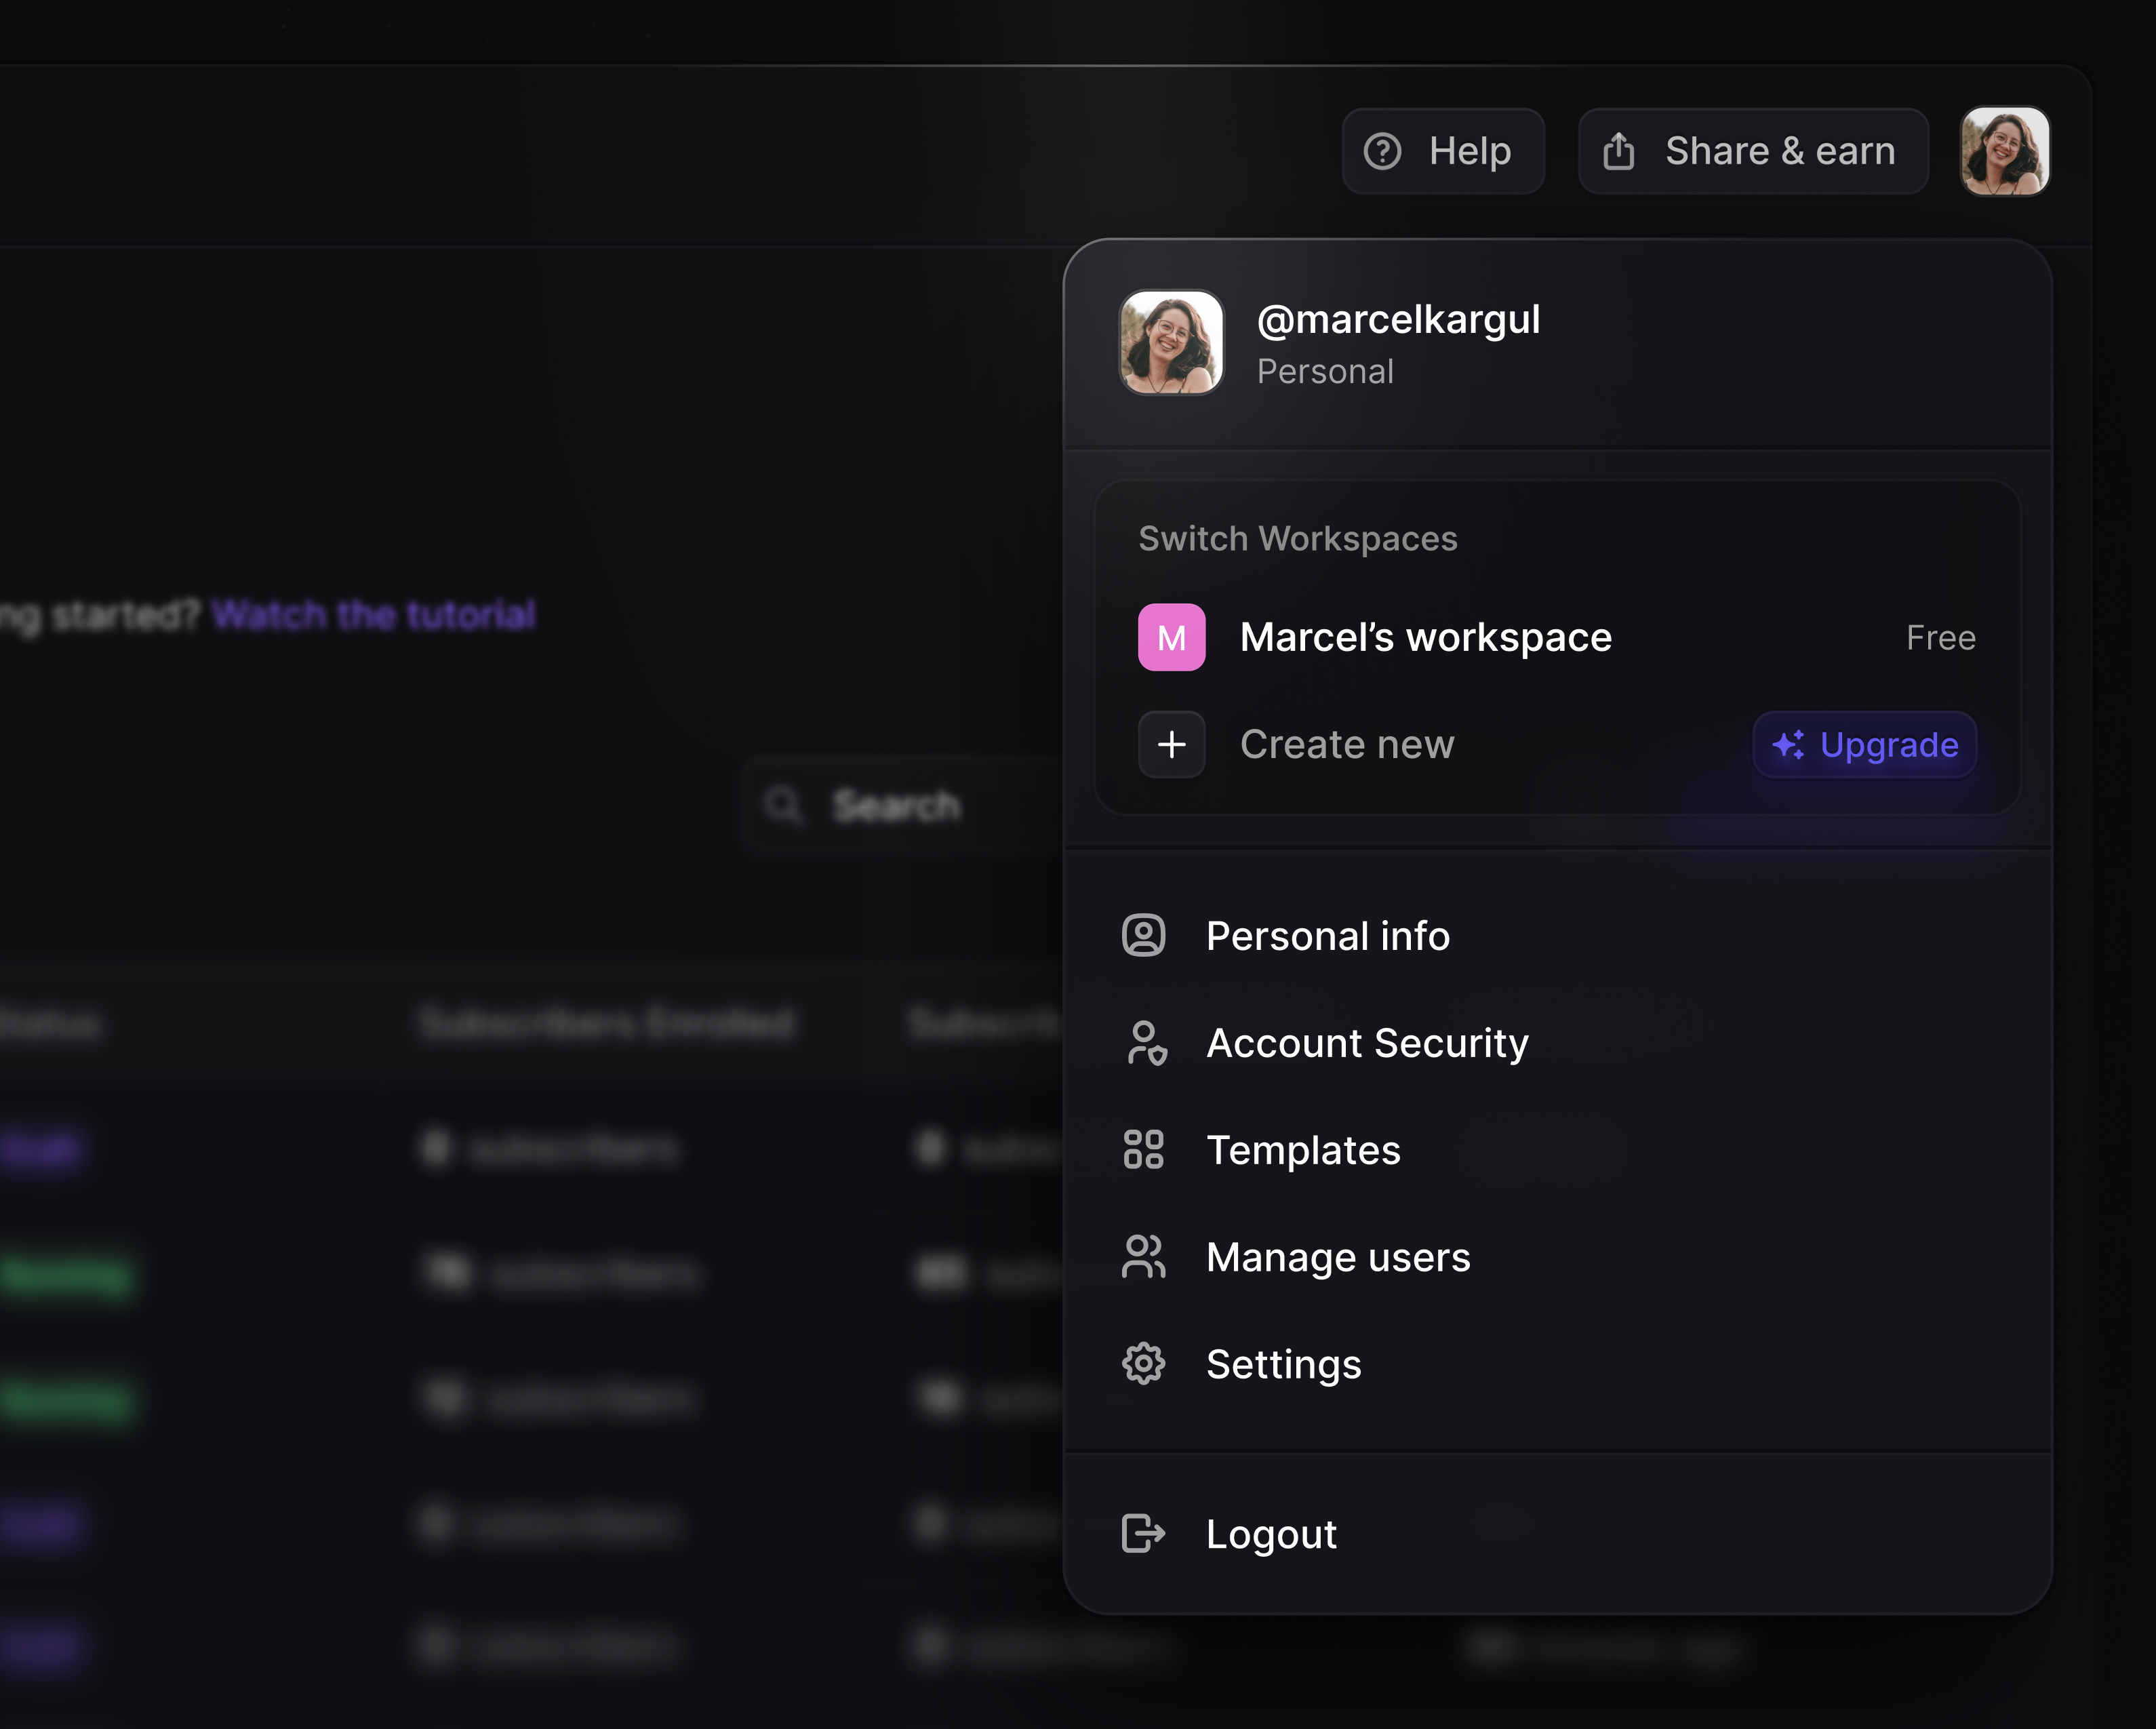Viewport: 2156px width, 1729px height.
Task: Click the Manage users people icon
Action: pos(1143,1257)
